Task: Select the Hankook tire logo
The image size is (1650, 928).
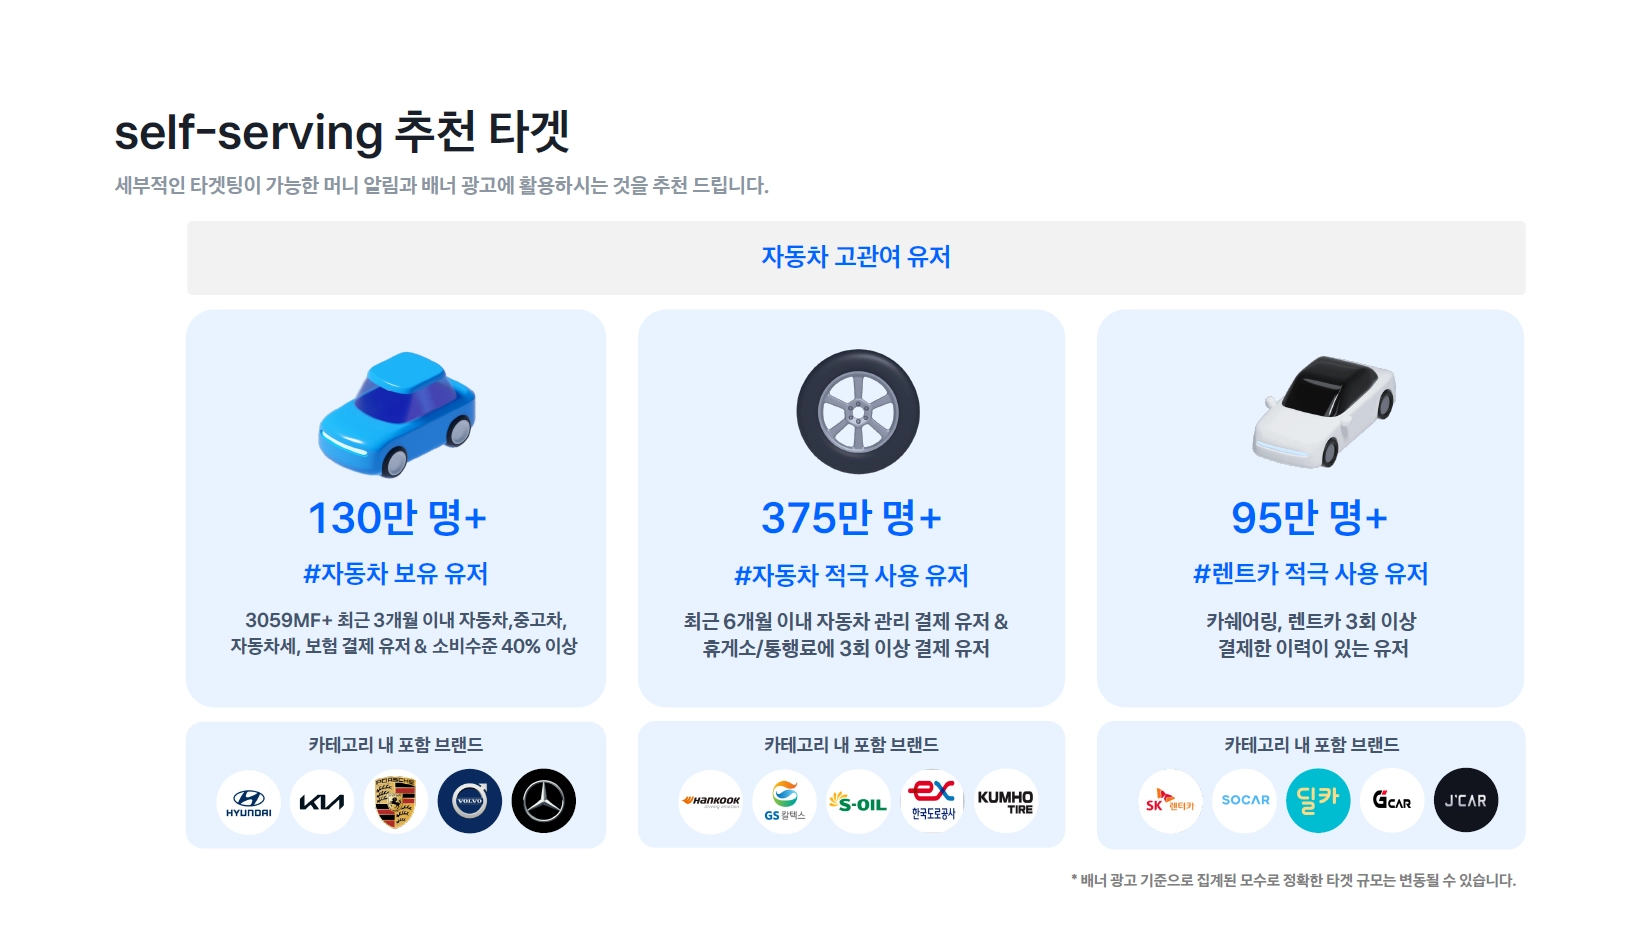Action: [x=711, y=801]
